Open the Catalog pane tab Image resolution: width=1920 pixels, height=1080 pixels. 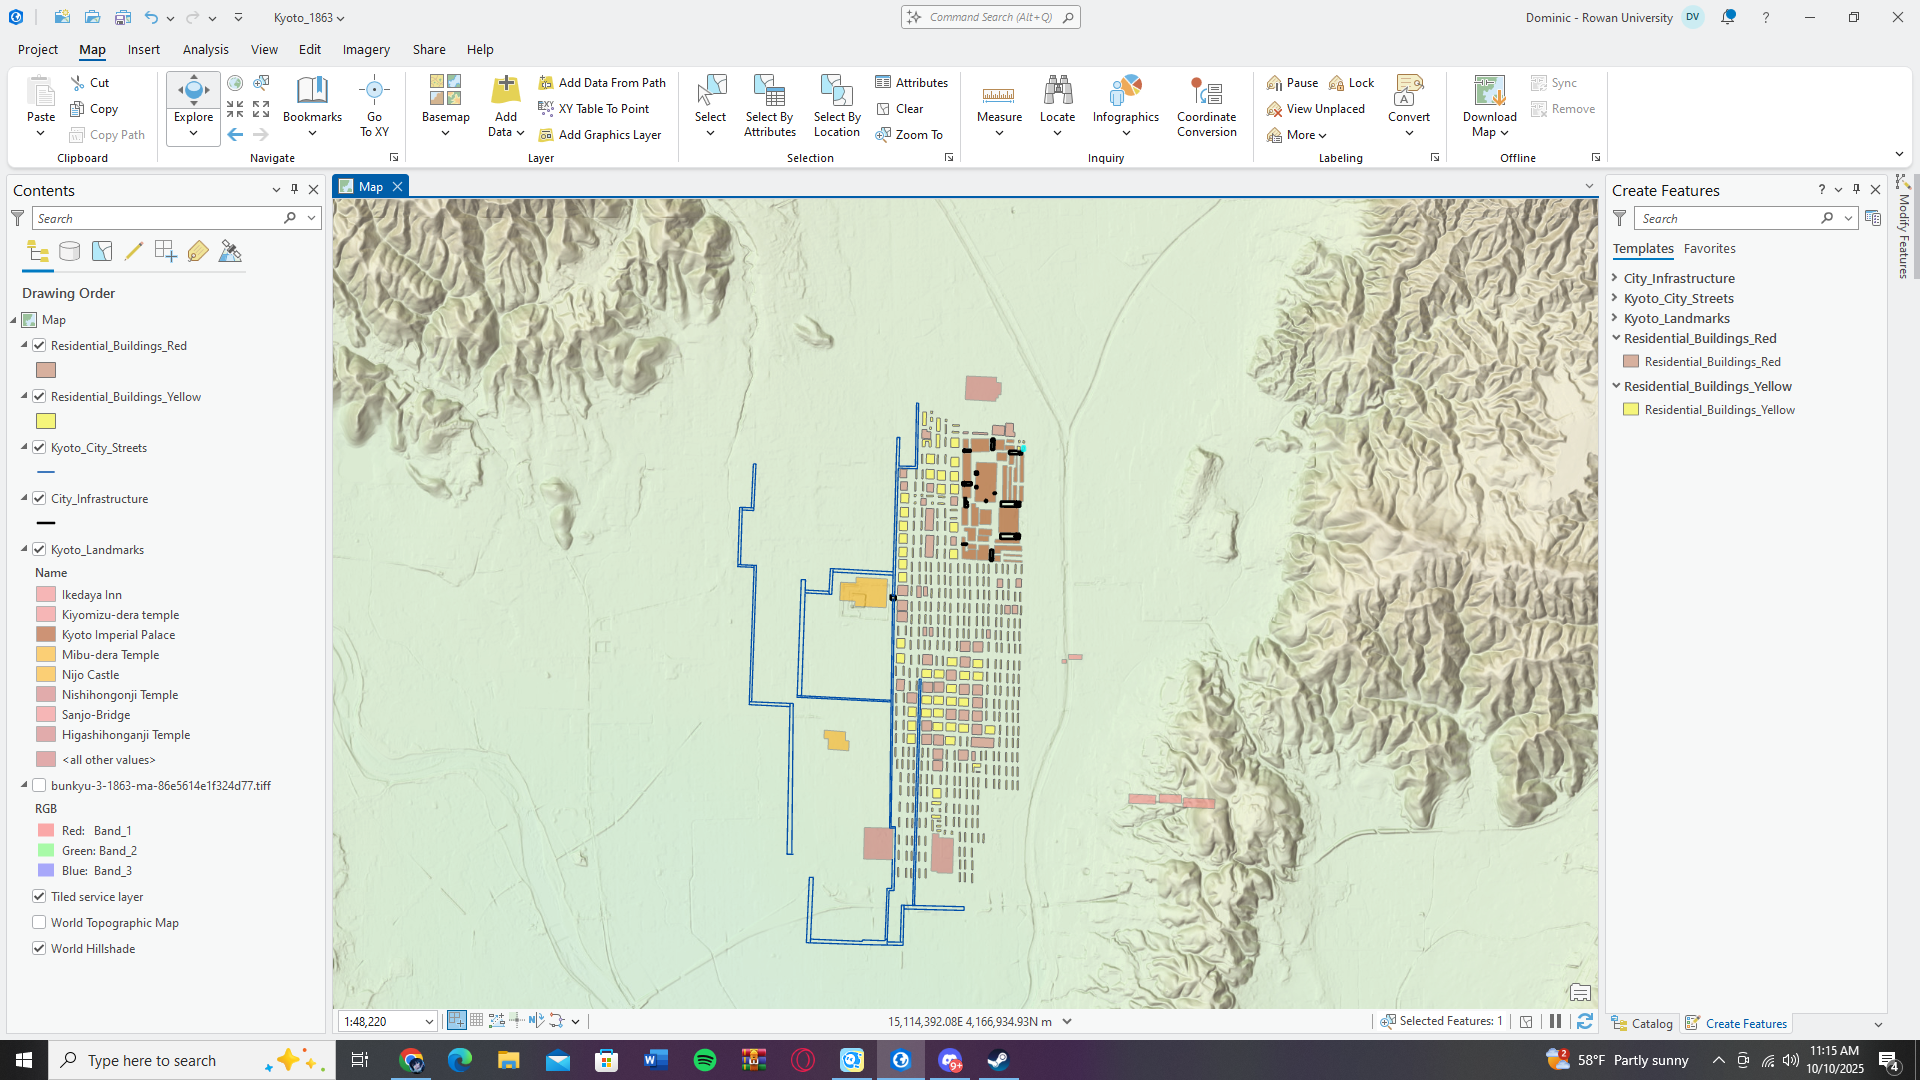[1641, 1023]
